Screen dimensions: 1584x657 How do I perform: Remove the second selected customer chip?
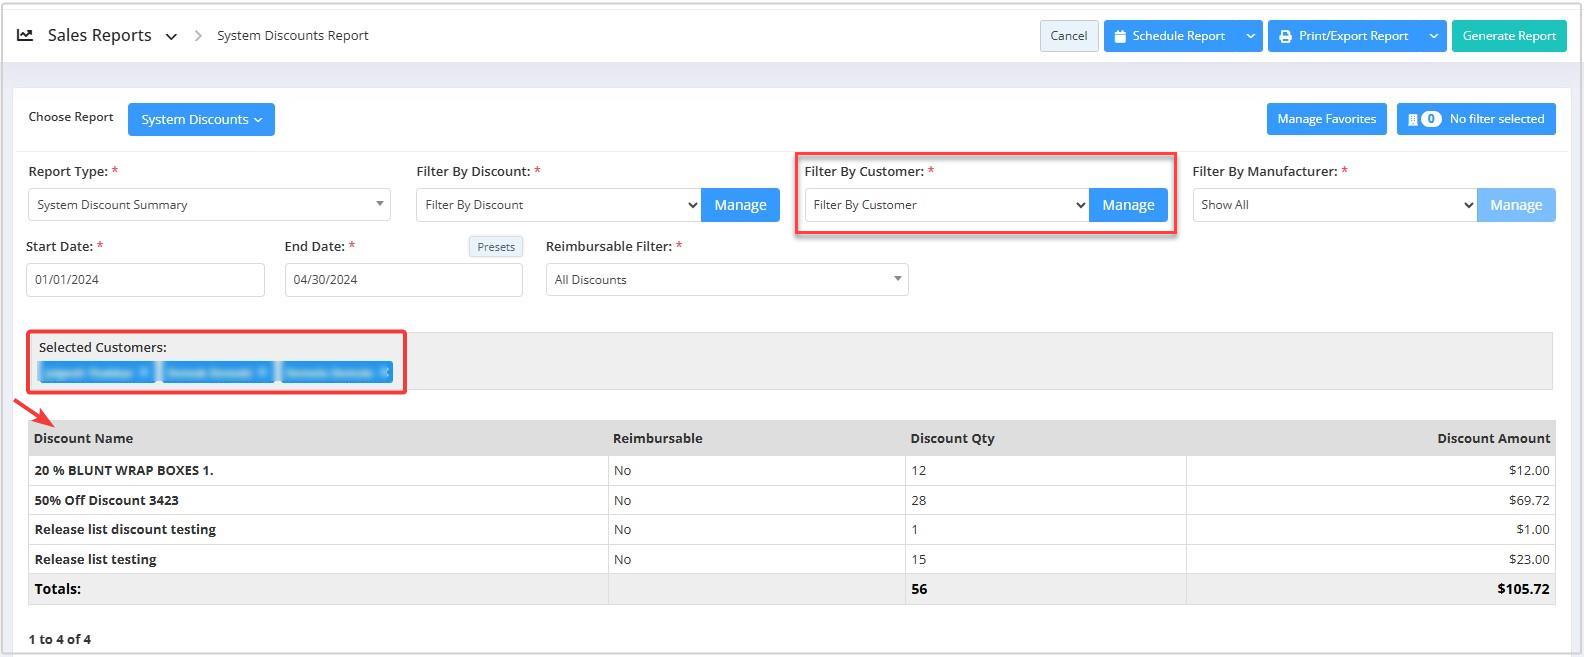click(263, 372)
